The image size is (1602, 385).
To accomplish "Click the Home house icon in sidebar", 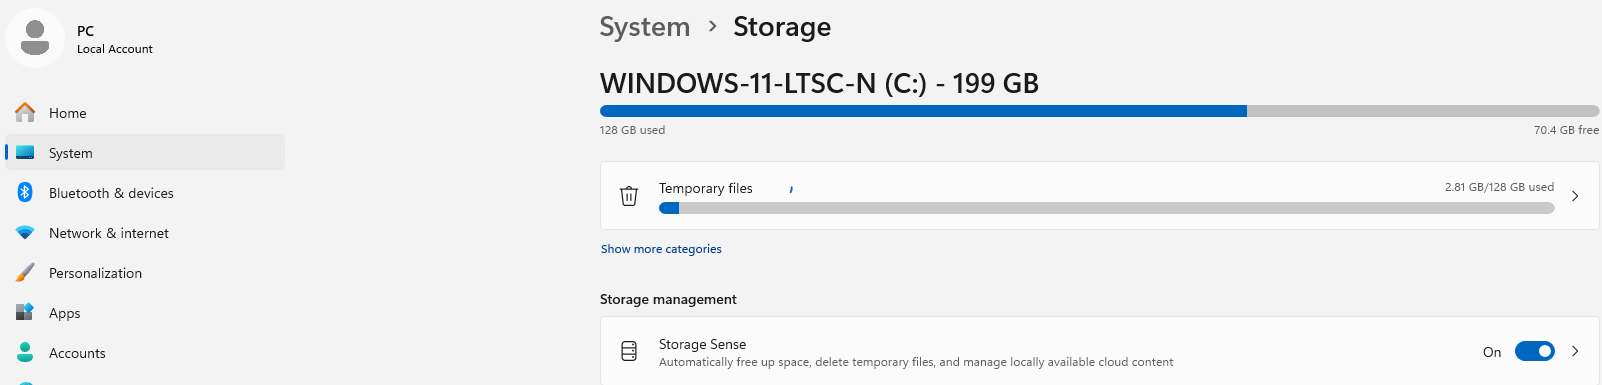I will point(25,112).
